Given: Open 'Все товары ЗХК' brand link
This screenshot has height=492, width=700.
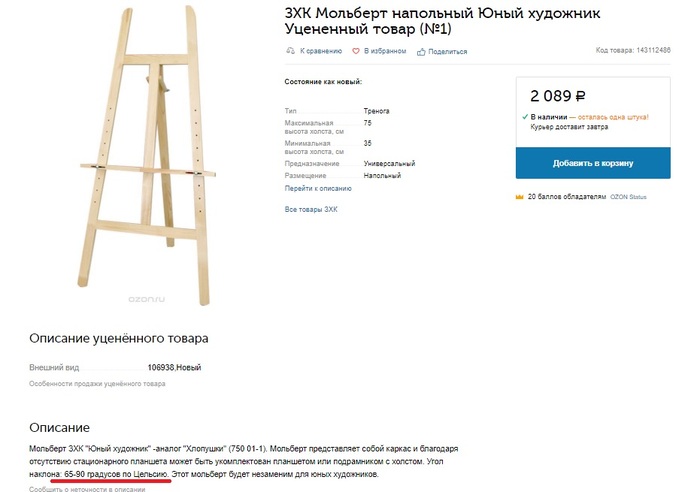Looking at the screenshot, I should [311, 209].
